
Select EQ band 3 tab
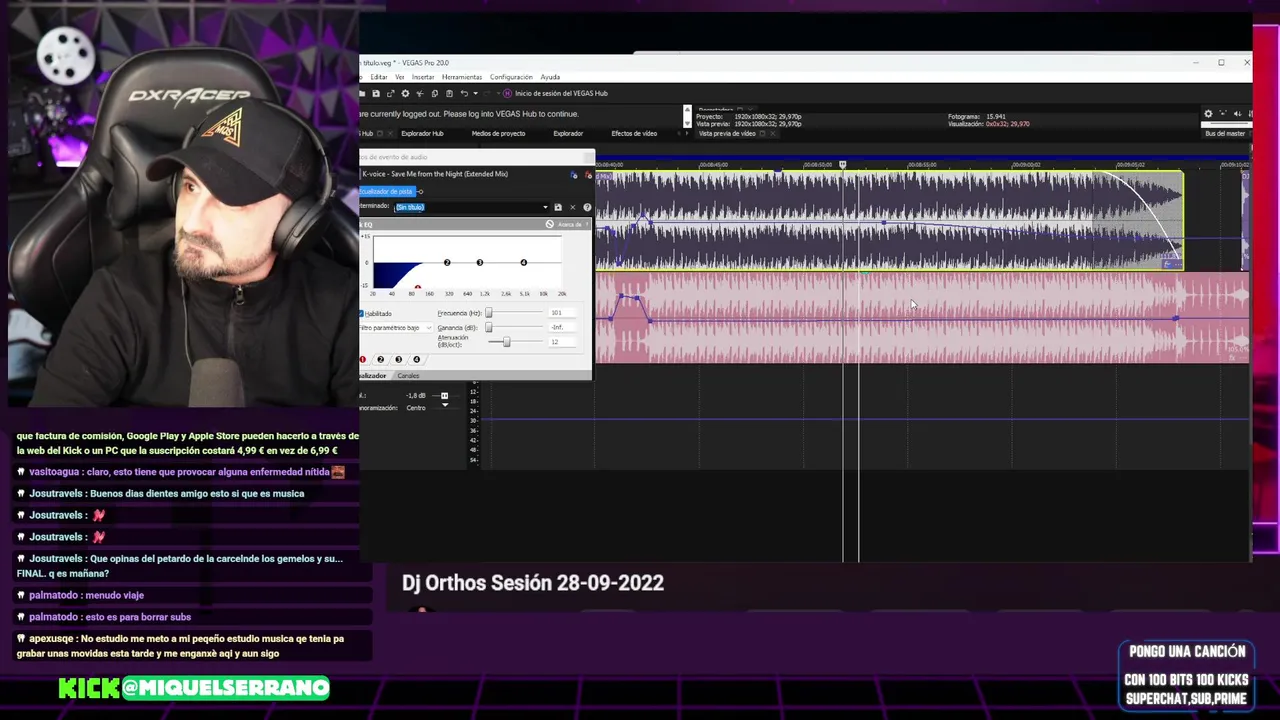[398, 359]
